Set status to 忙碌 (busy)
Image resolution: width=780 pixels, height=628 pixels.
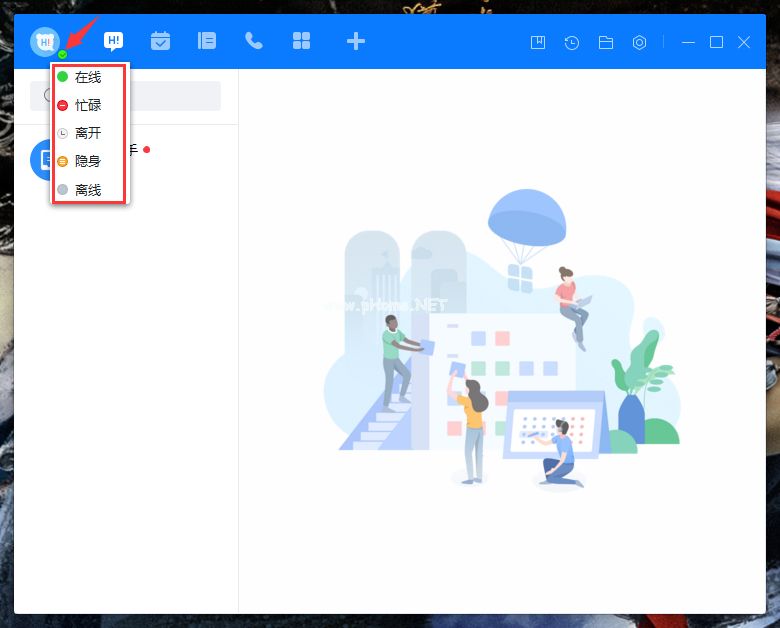coord(88,105)
